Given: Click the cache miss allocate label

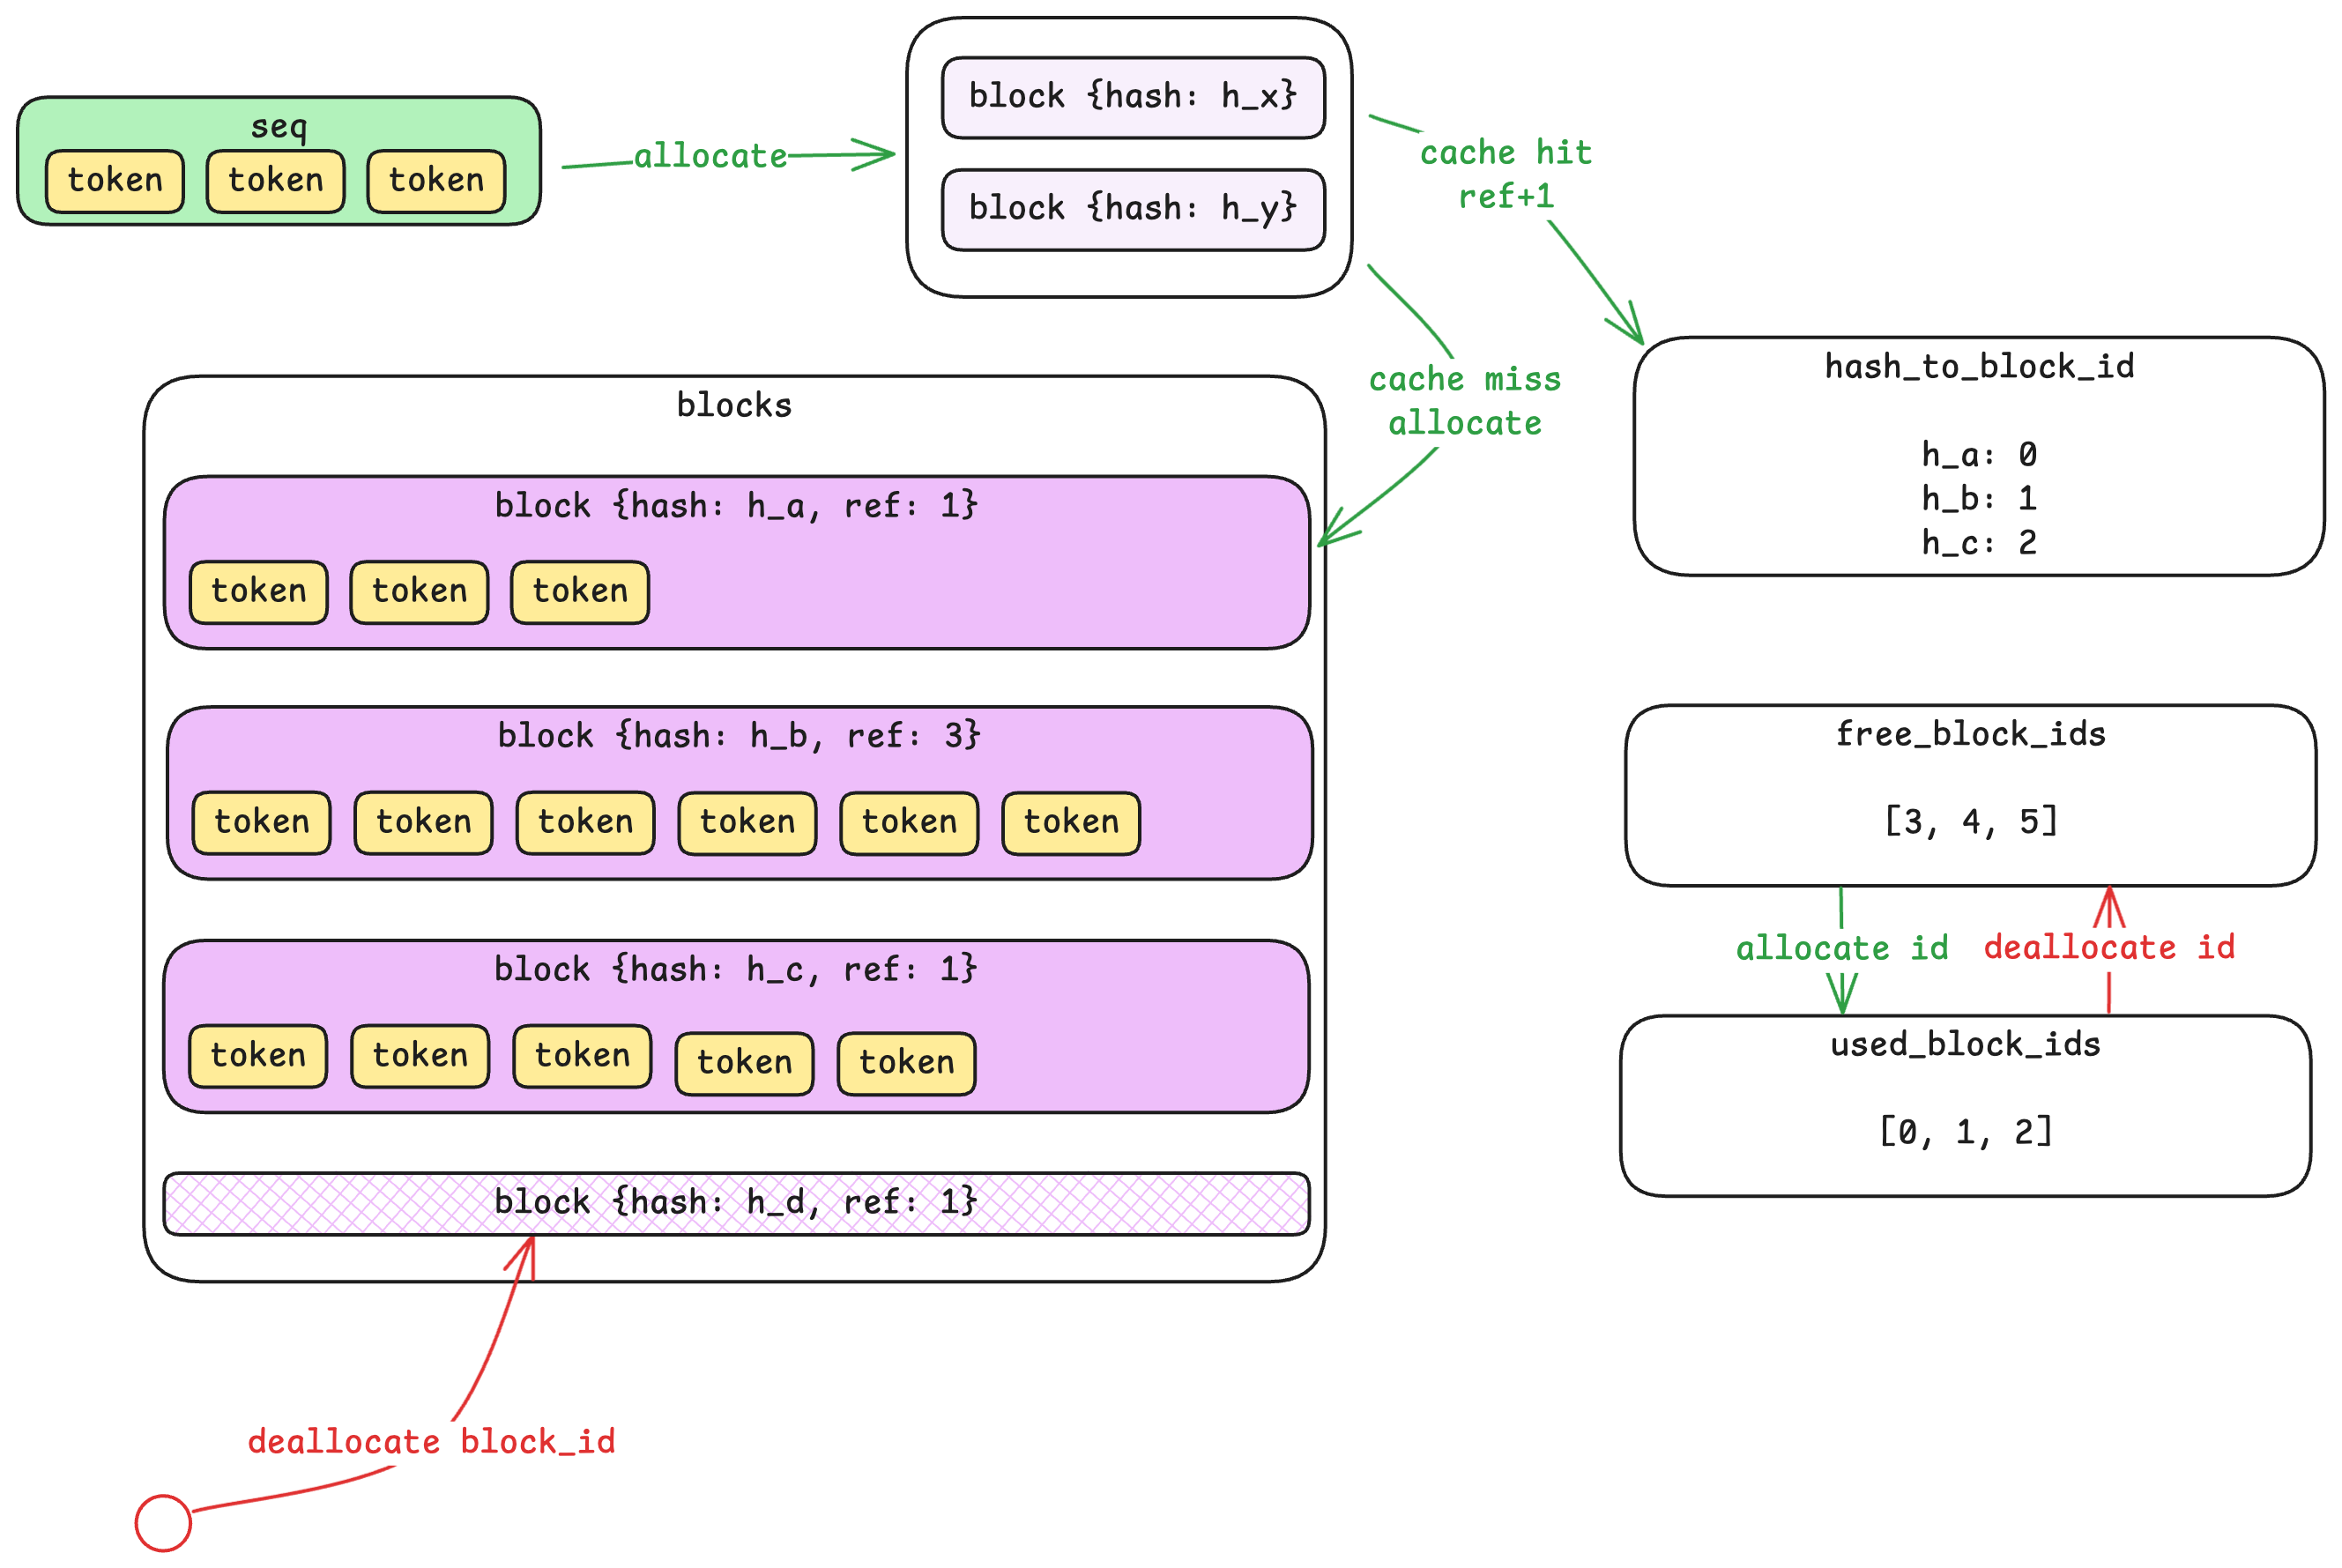Looking at the screenshot, I should (1464, 401).
